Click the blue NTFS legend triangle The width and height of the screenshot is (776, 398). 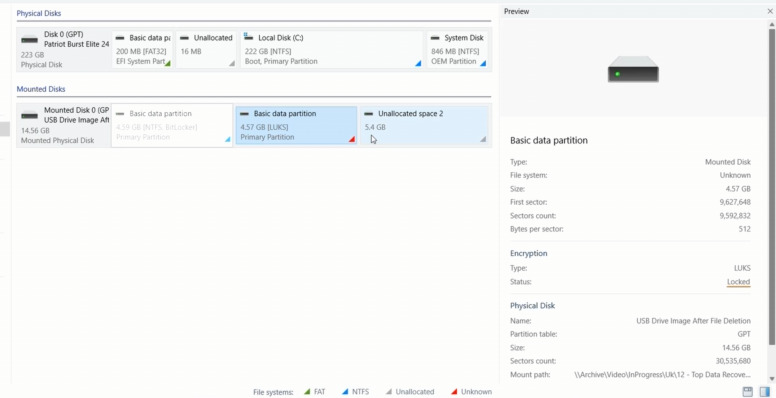pyautogui.click(x=344, y=392)
